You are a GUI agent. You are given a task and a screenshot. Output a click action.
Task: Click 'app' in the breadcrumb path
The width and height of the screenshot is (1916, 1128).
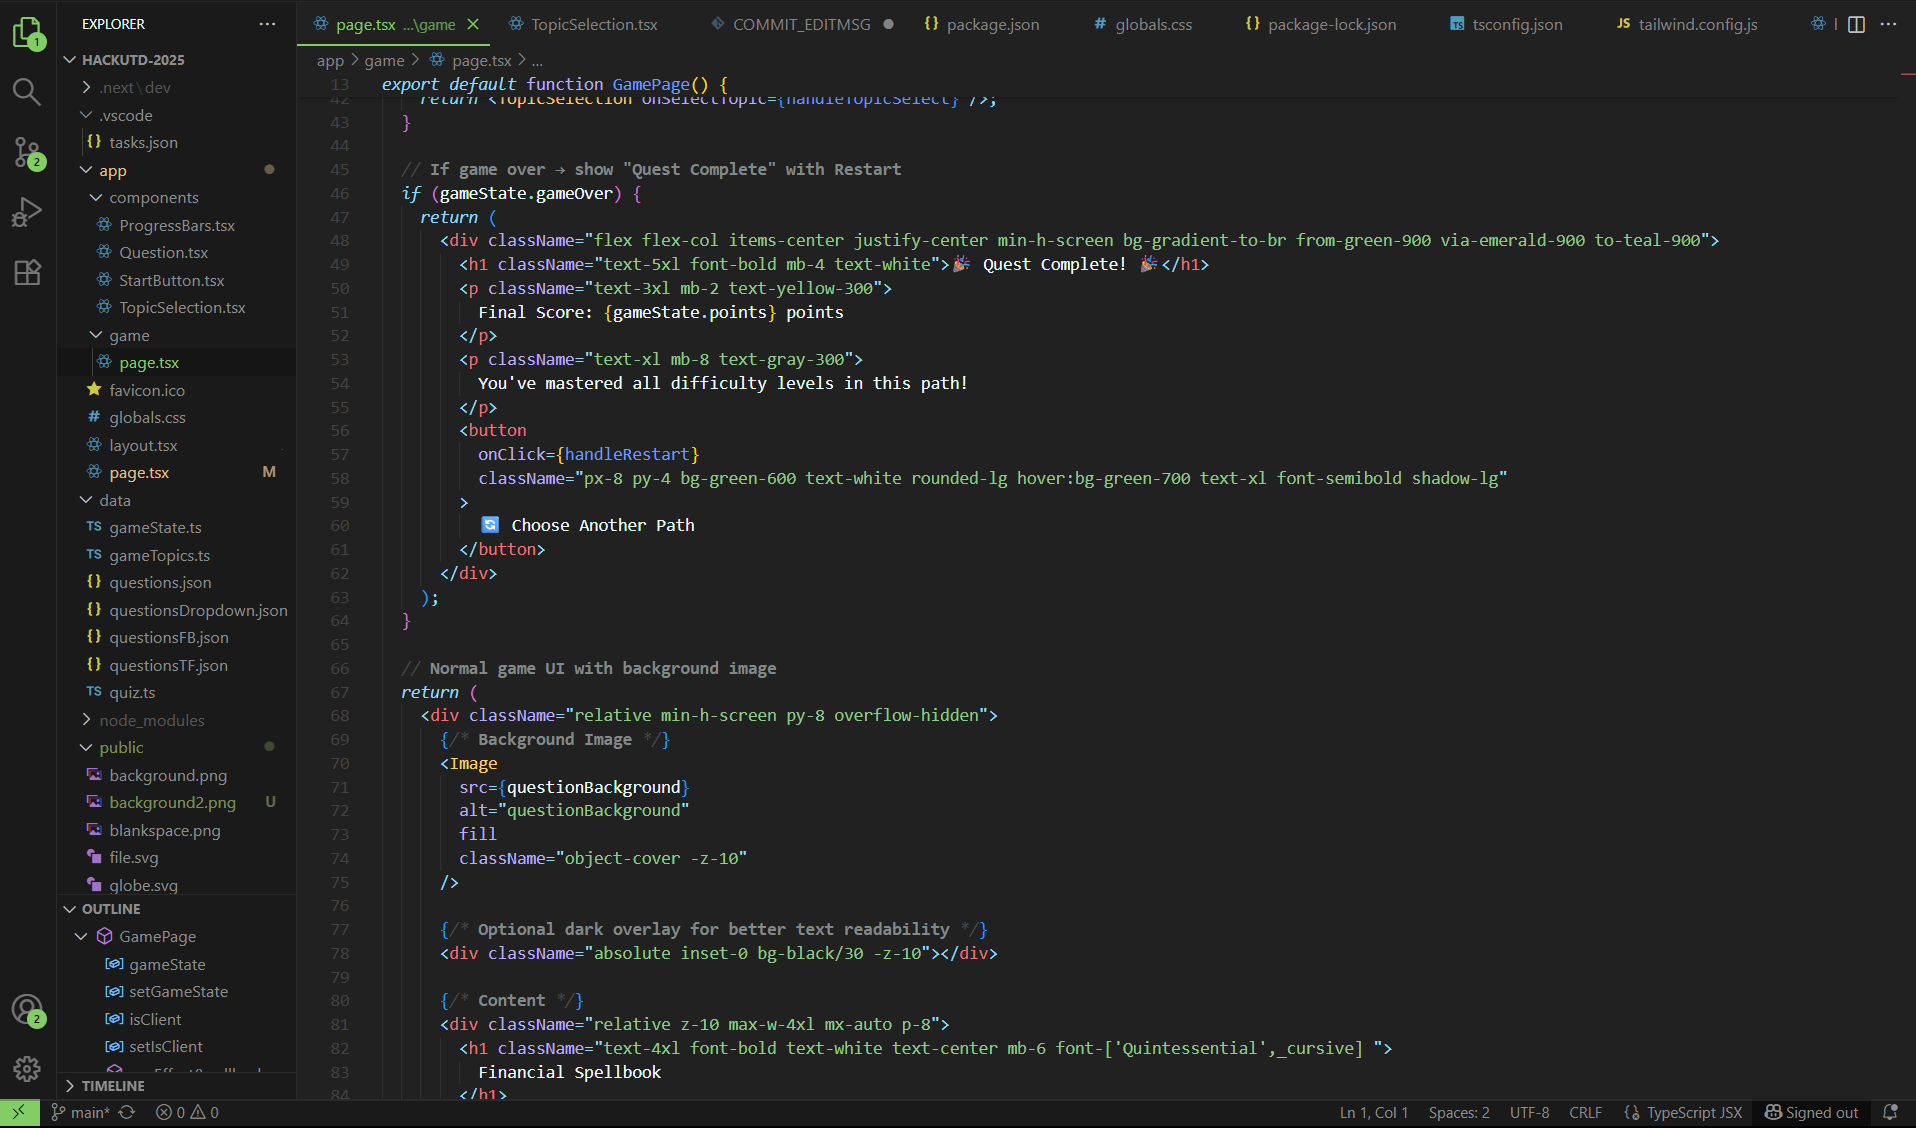tap(330, 61)
